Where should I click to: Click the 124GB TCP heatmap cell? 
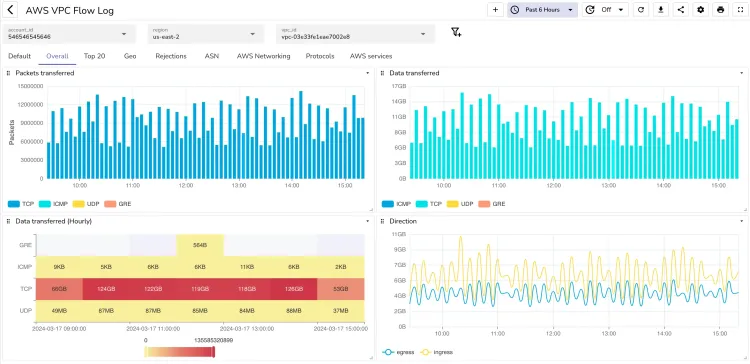106,289
